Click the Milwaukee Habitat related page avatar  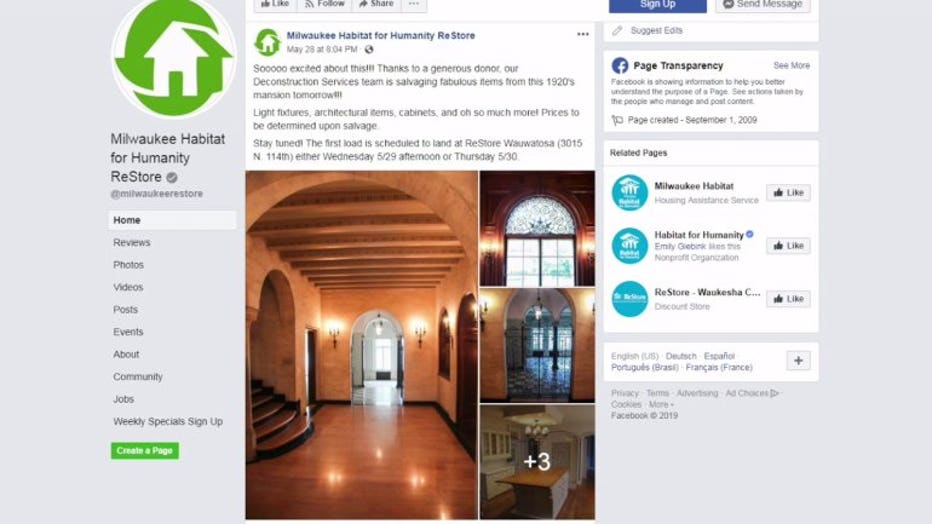coord(629,192)
